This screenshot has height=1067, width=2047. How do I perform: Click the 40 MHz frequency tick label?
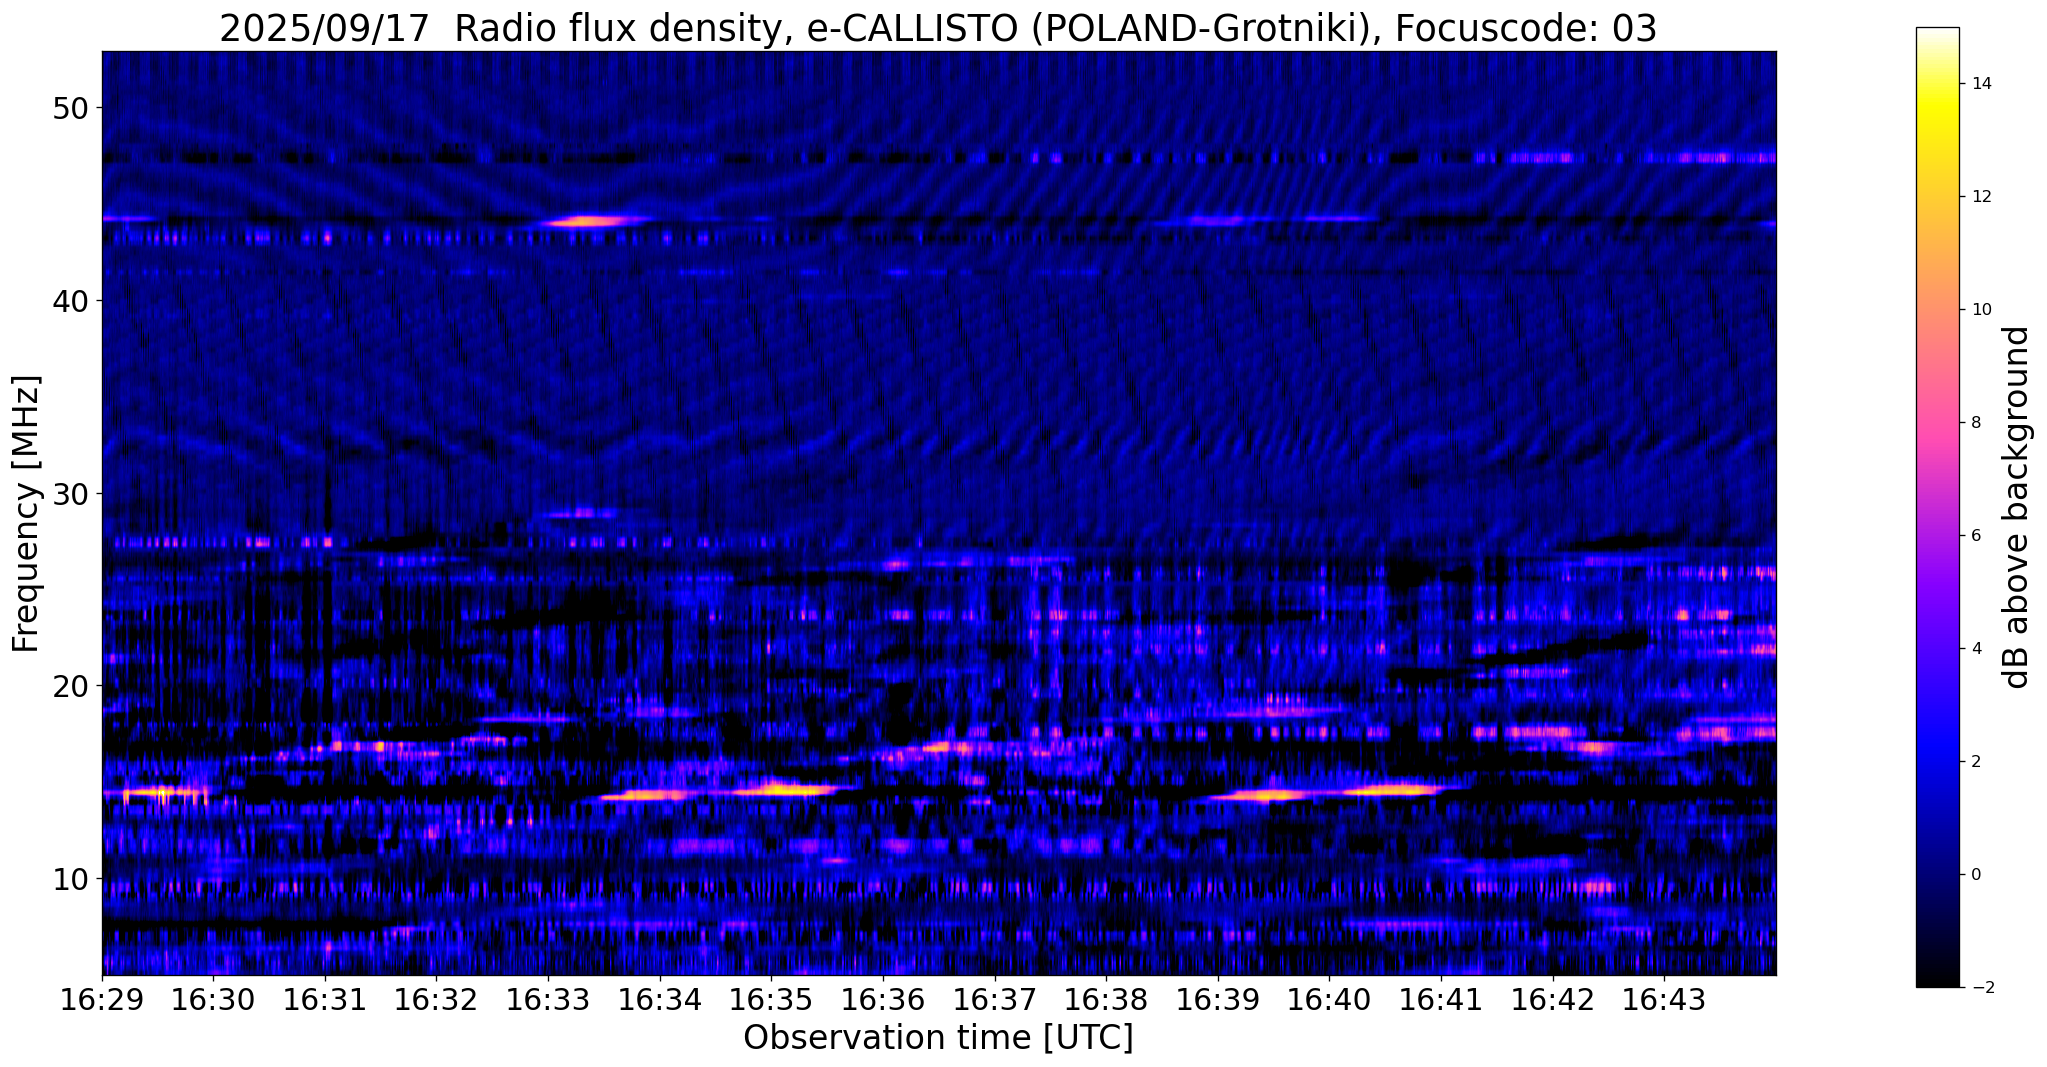tap(70, 301)
